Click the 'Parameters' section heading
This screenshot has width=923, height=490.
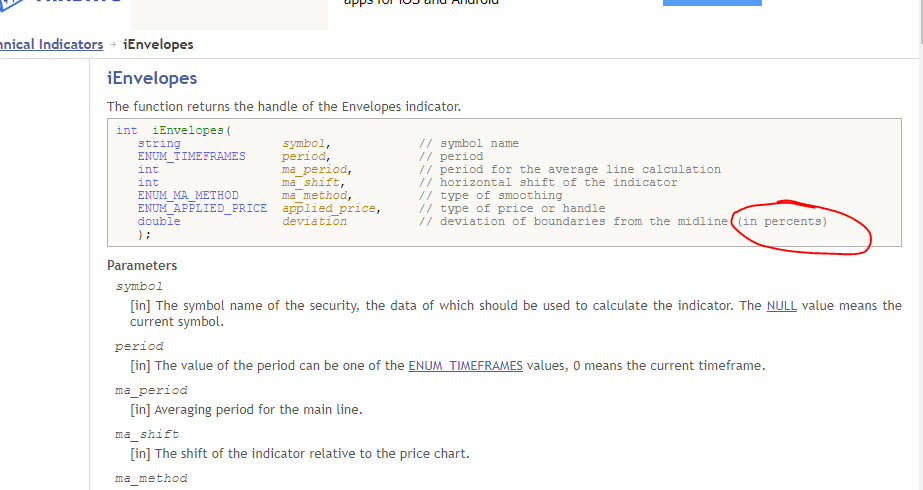tap(142, 266)
